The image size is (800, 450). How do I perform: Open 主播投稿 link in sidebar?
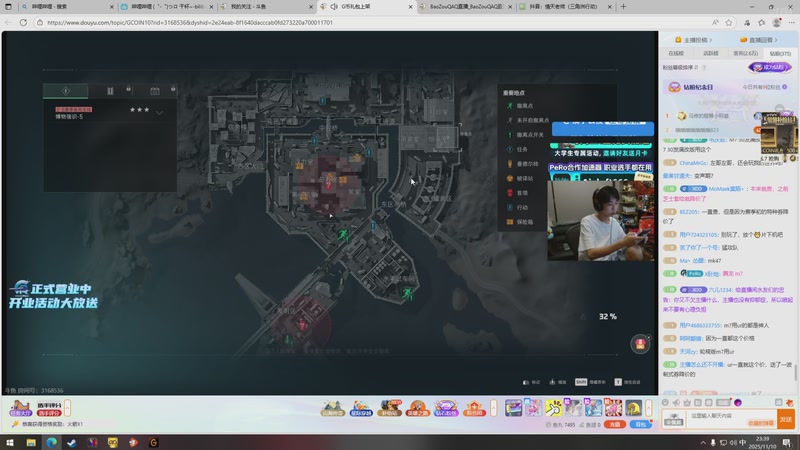tap(694, 40)
